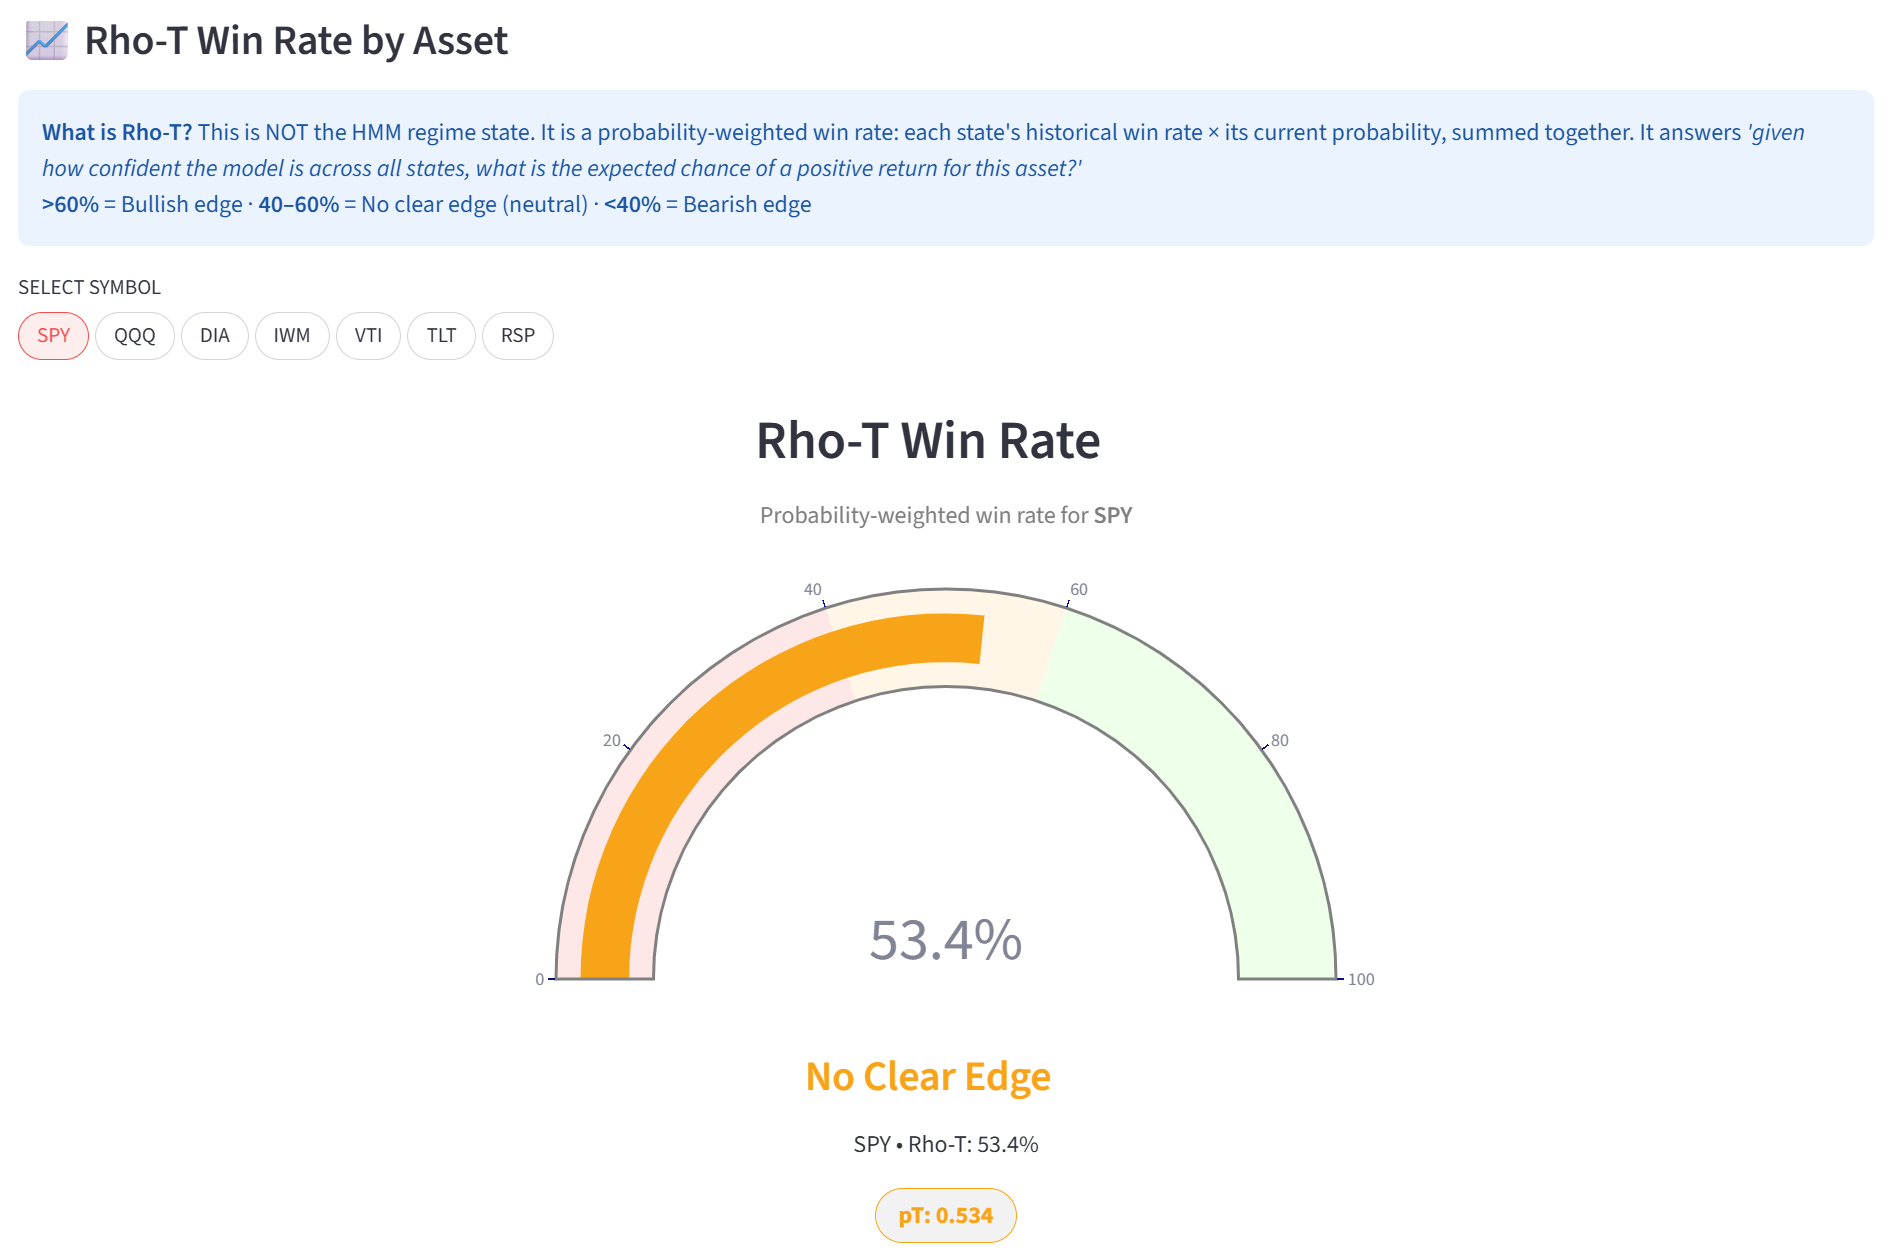This screenshot has width=1893, height=1258.
Task: Switch to the TLT asset
Action: [440, 336]
